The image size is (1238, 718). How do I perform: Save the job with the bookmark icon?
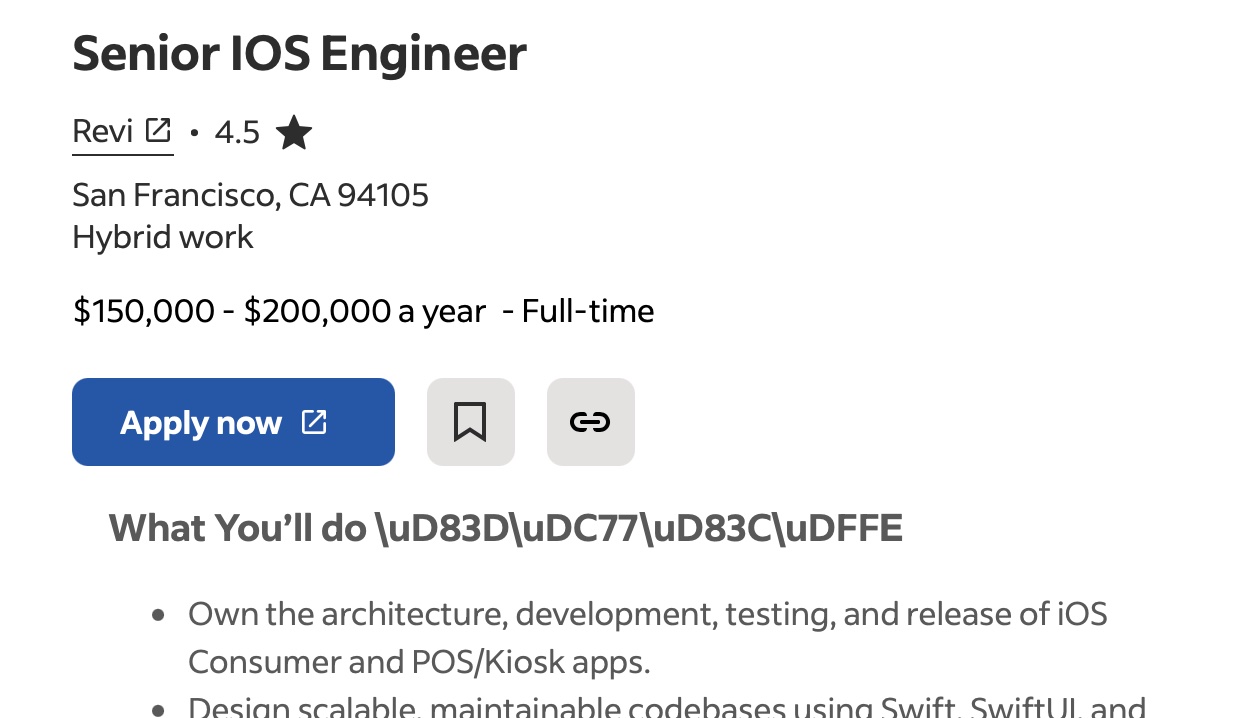point(470,422)
